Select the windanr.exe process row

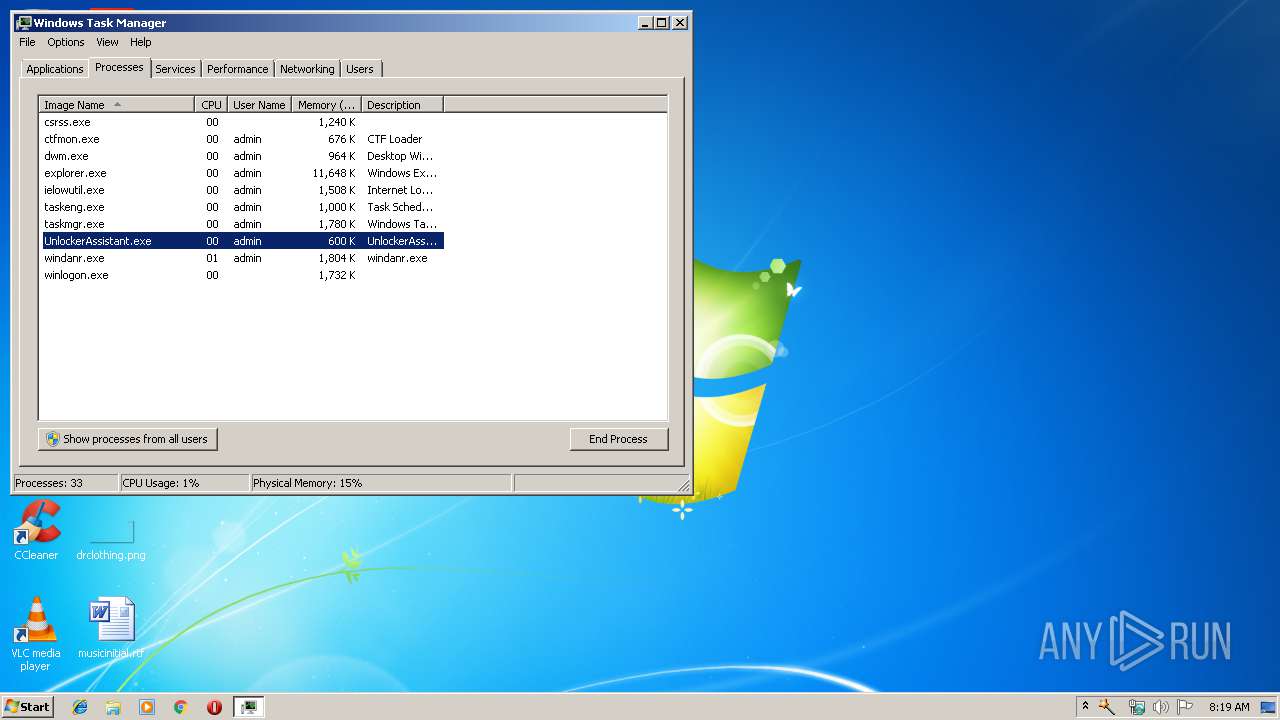(x=241, y=258)
